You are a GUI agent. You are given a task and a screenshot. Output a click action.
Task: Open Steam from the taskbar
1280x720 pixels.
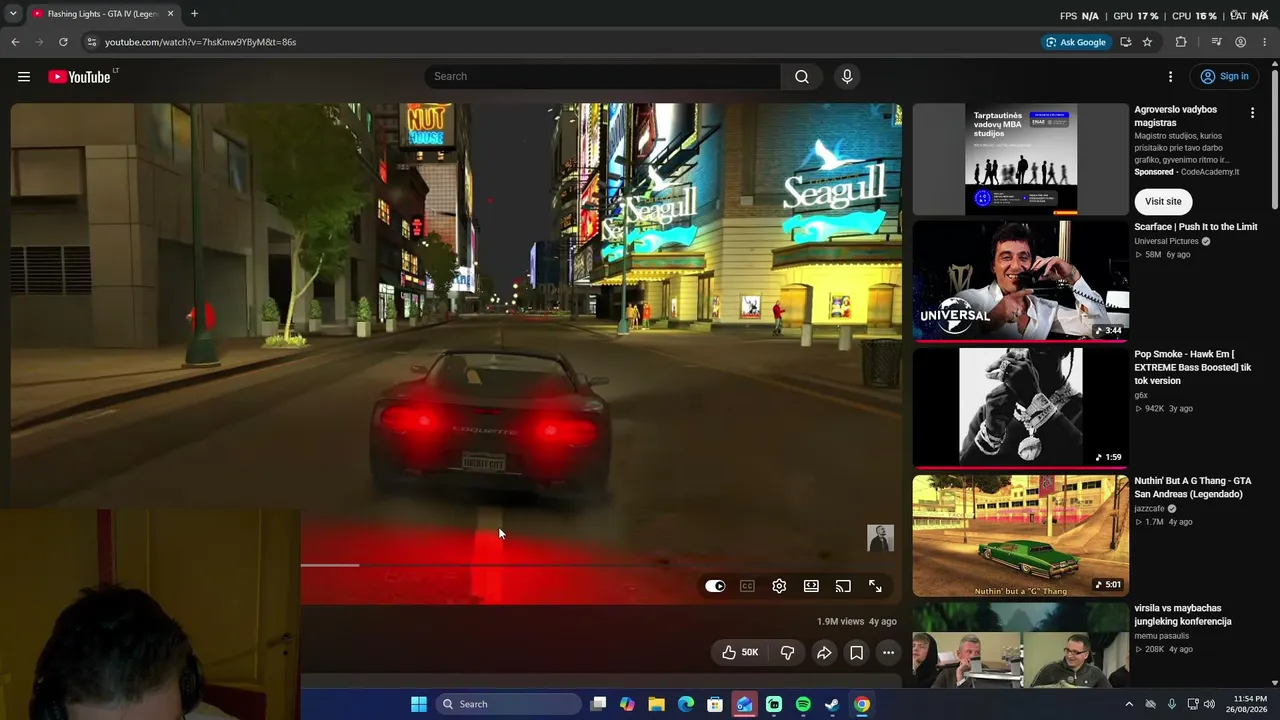click(832, 704)
